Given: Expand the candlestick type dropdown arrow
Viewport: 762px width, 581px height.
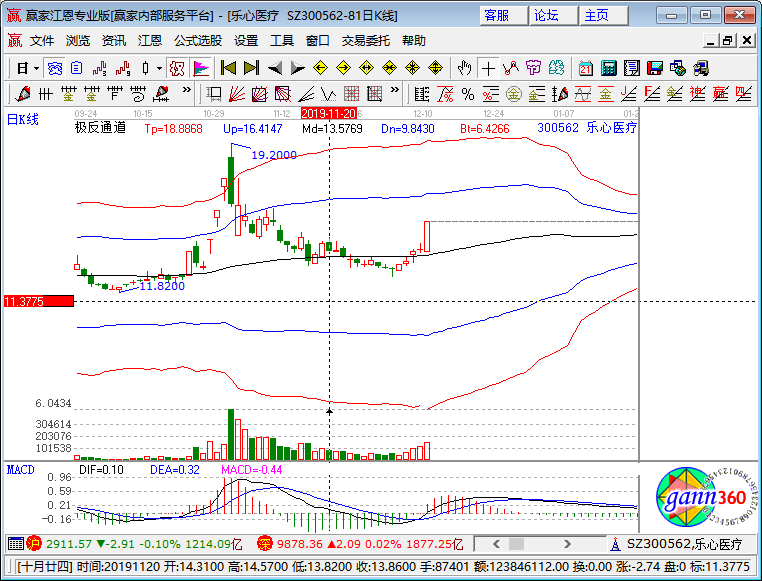Looking at the screenshot, I should [159, 68].
